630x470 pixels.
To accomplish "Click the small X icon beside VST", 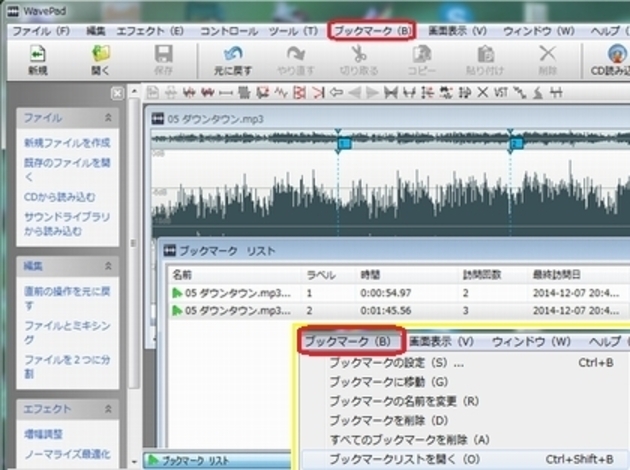I will (x=483, y=93).
